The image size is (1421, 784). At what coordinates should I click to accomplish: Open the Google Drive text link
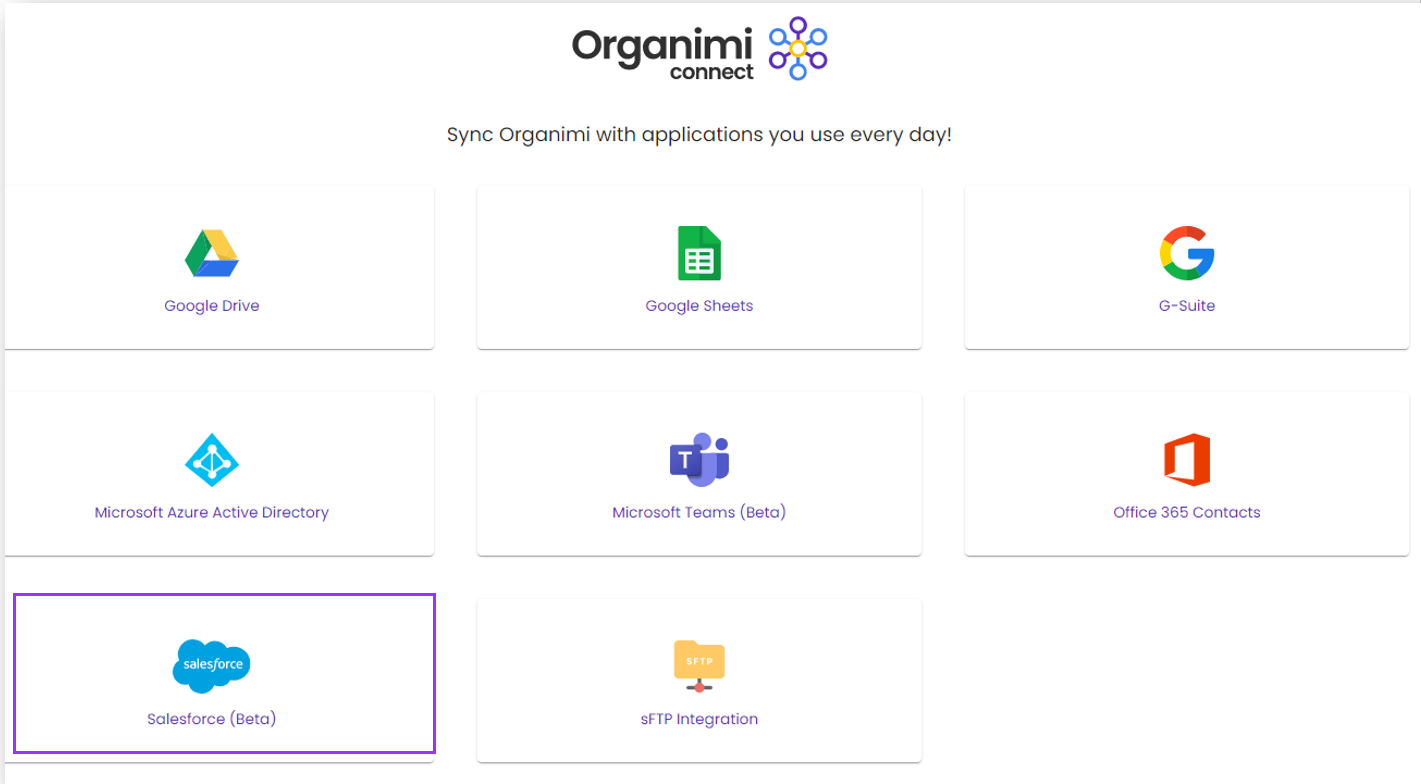coord(211,306)
